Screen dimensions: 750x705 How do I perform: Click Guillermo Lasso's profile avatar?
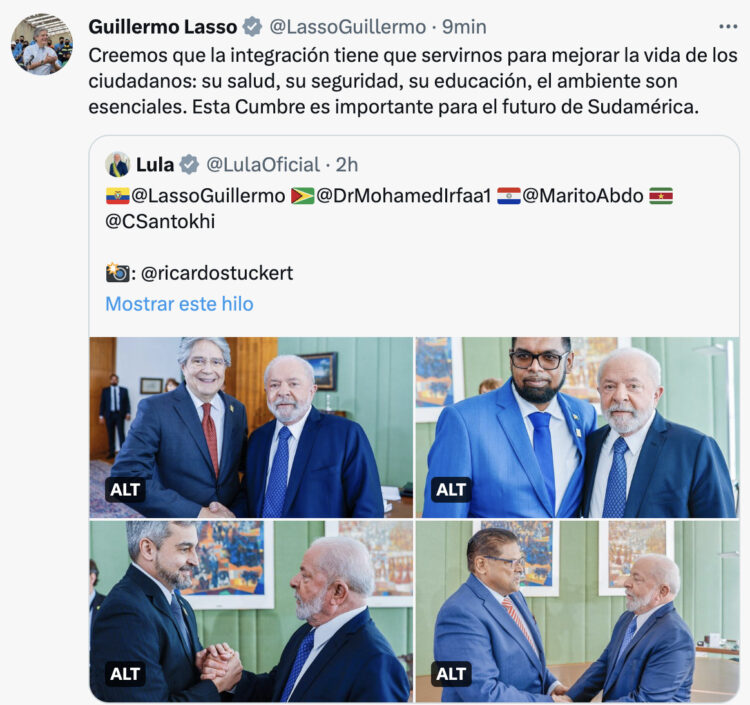tap(42, 44)
